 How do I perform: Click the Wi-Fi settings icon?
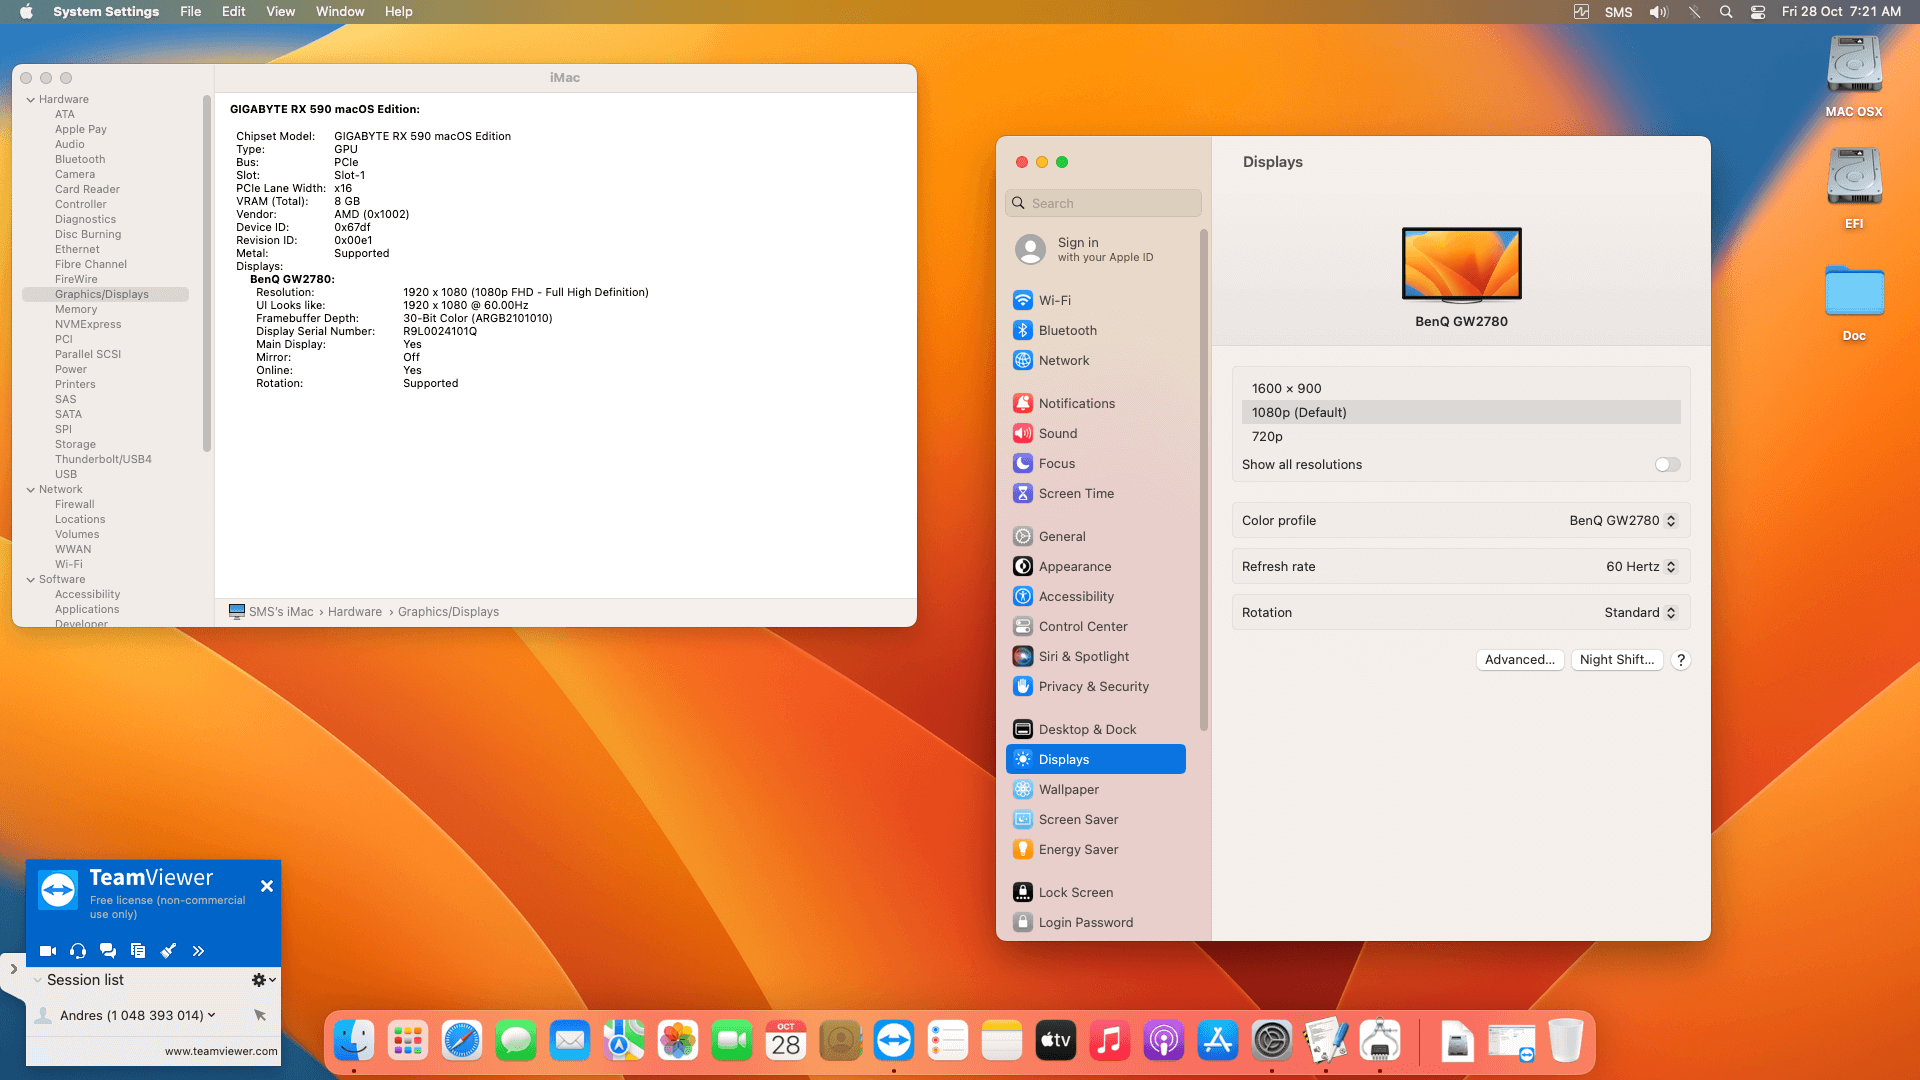point(1022,299)
